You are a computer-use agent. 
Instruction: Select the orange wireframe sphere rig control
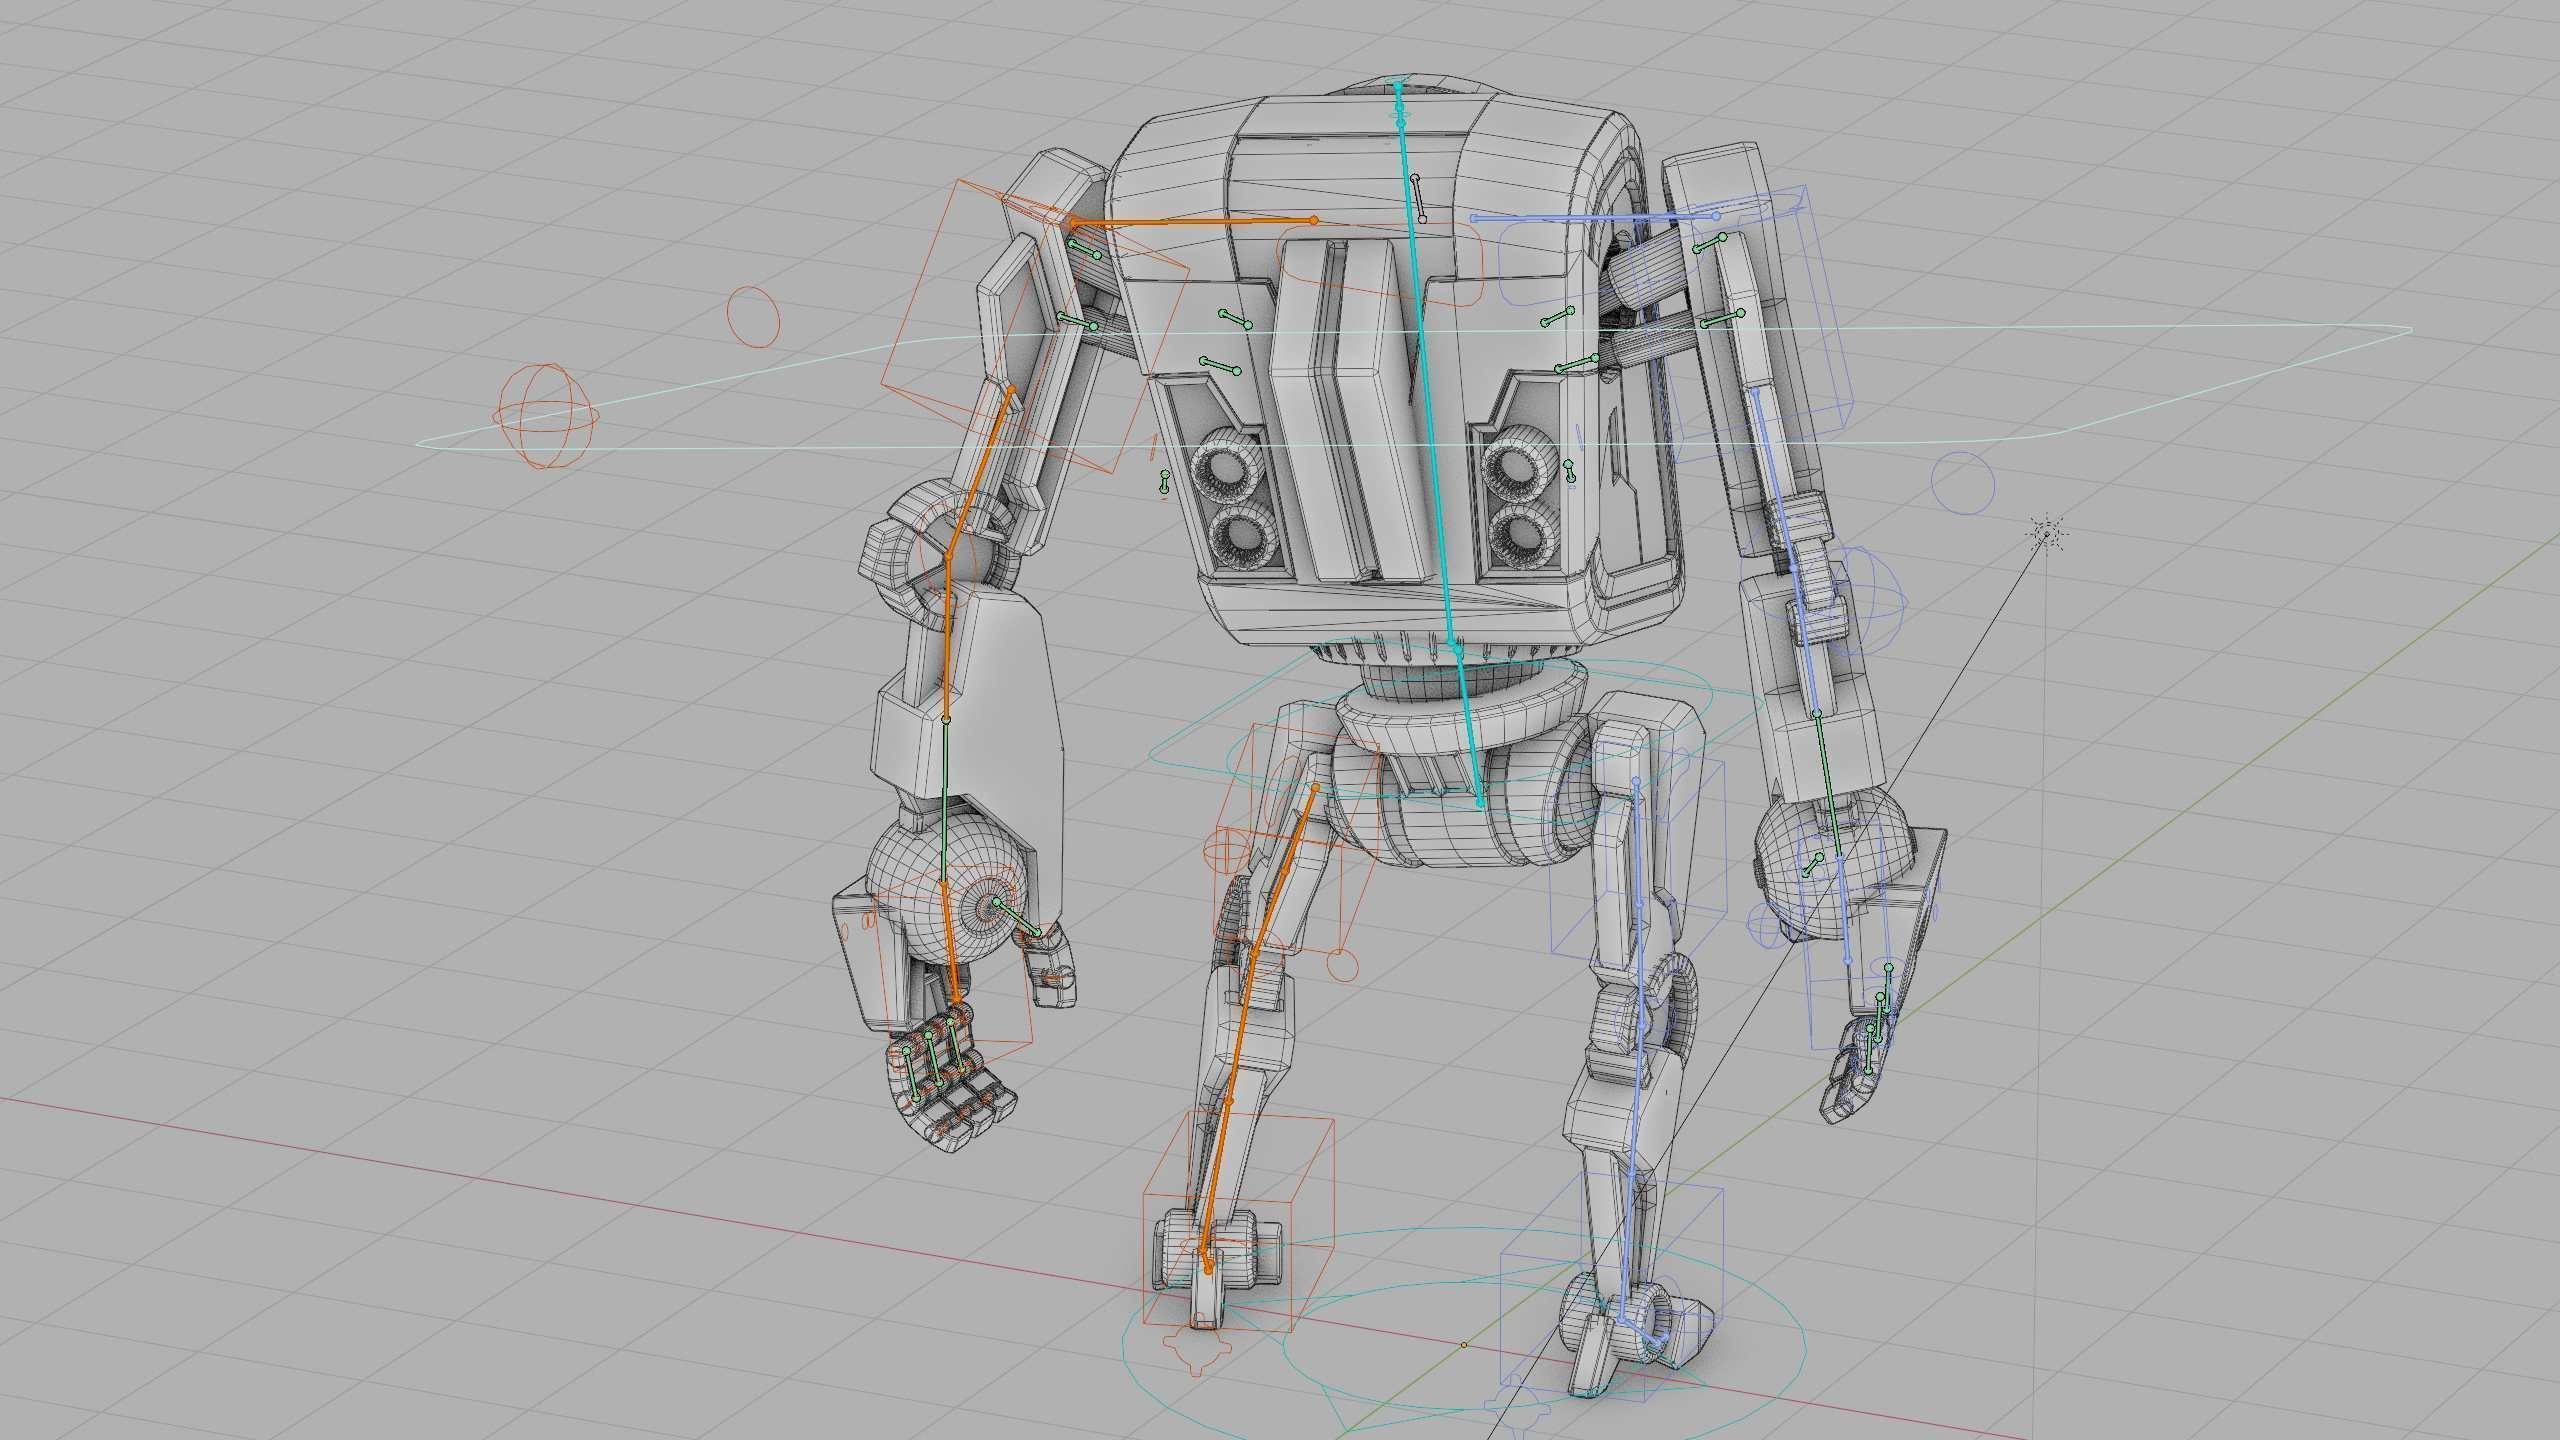[547, 416]
